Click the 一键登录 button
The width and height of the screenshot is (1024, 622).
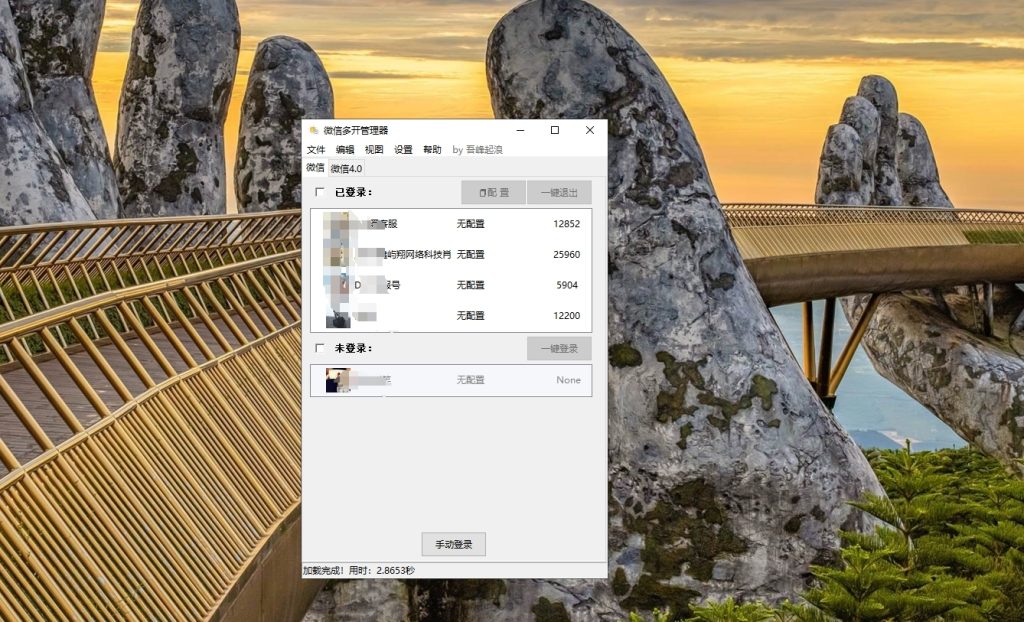coord(559,349)
